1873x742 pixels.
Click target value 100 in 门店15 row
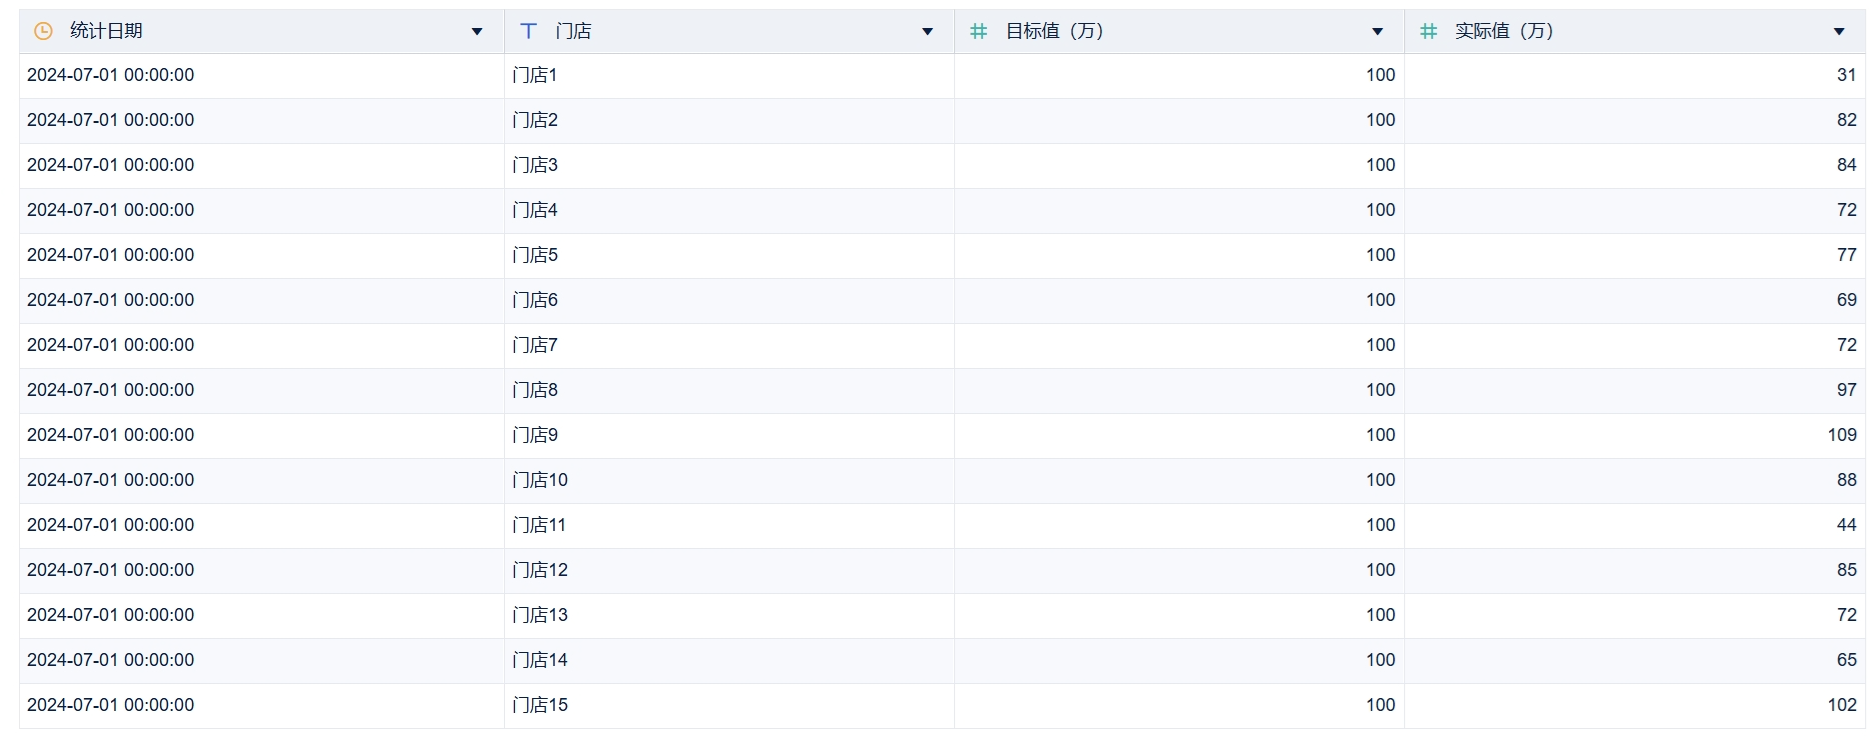point(1380,705)
